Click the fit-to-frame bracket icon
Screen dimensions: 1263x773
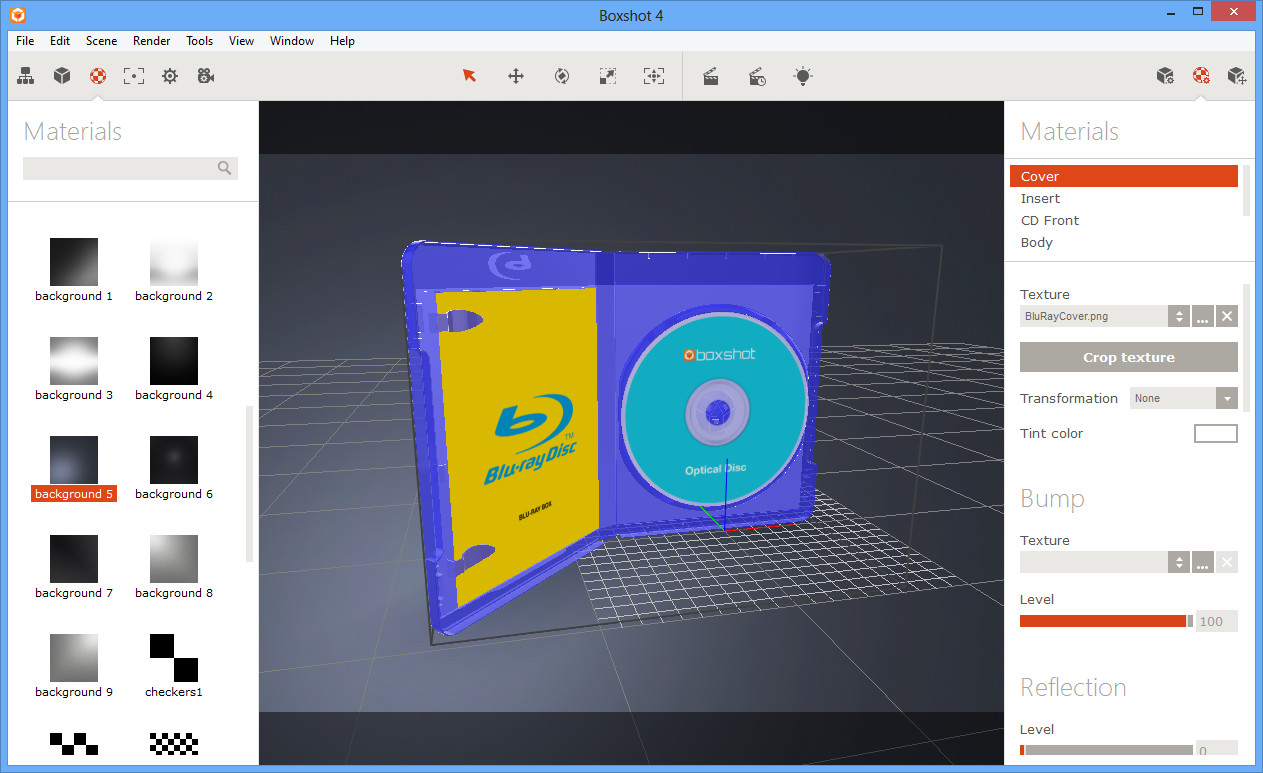click(134, 76)
